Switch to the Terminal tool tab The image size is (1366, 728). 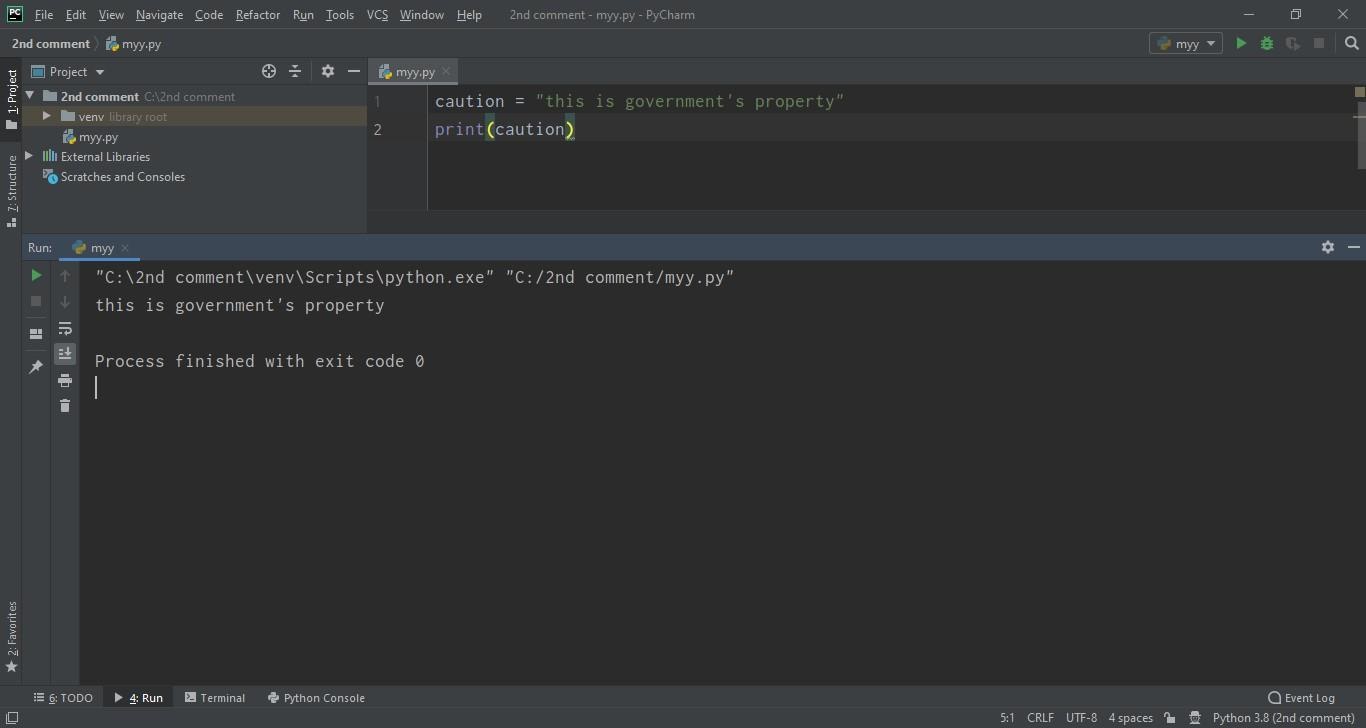point(215,698)
